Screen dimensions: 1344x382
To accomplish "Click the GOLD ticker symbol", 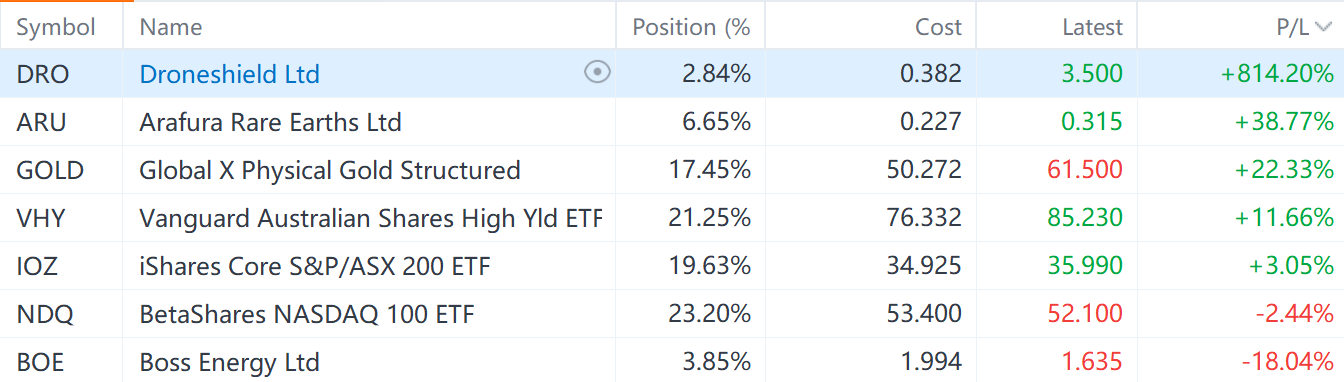I will click(50, 170).
